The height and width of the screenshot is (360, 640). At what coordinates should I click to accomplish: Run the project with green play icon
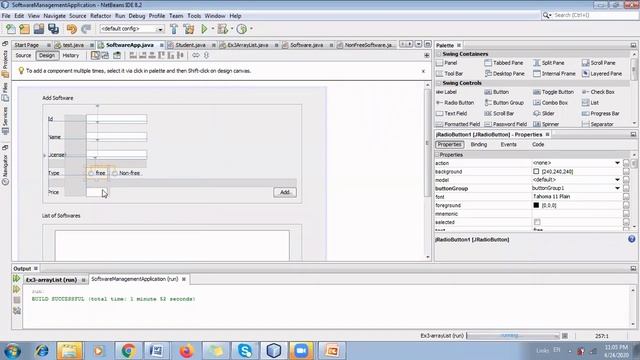click(x=204, y=29)
